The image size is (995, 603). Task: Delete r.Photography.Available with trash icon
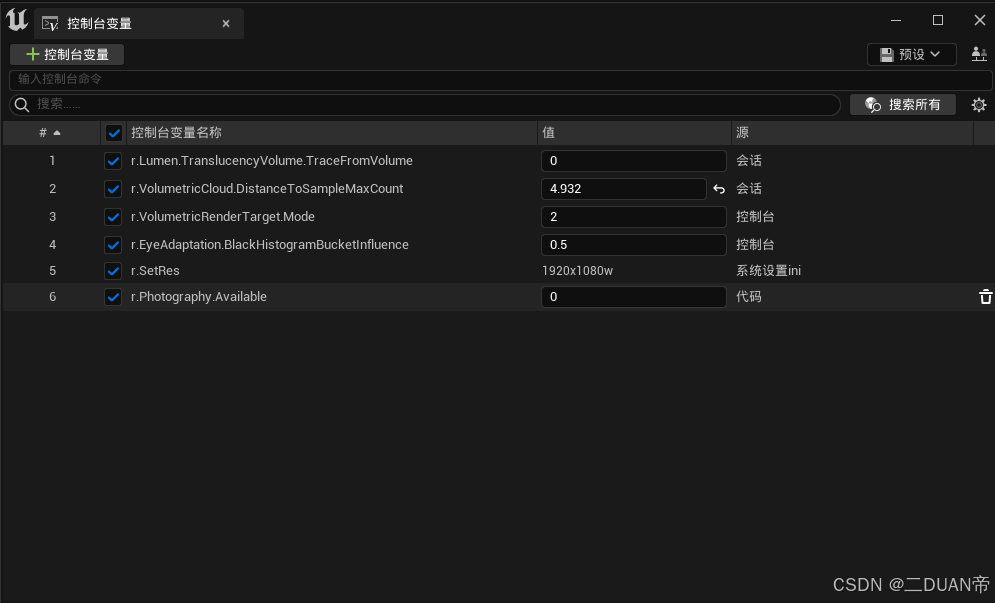coord(985,296)
